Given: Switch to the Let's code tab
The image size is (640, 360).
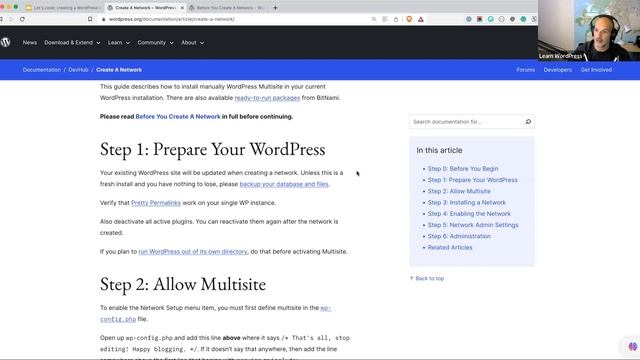Looking at the screenshot, I should pyautogui.click(x=63, y=8).
